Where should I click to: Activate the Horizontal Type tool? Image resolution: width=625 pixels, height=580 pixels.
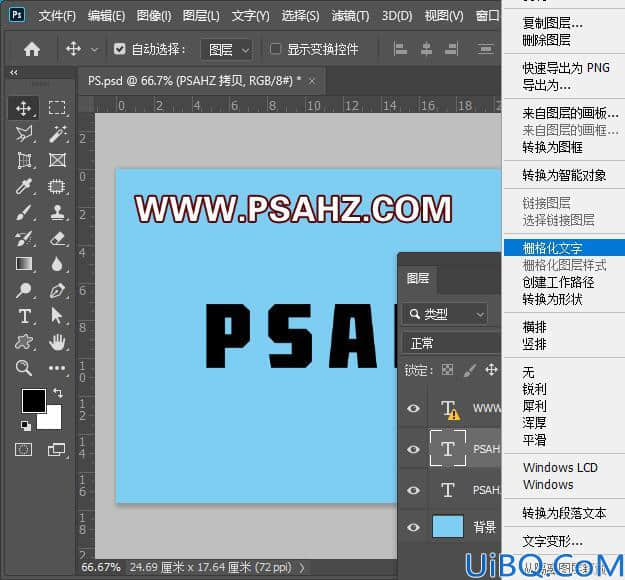[24, 317]
